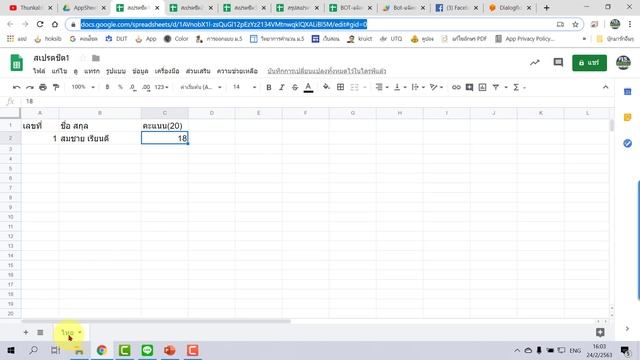Open the saved-changes history link
The image size is (640, 360).
tap(327, 71)
